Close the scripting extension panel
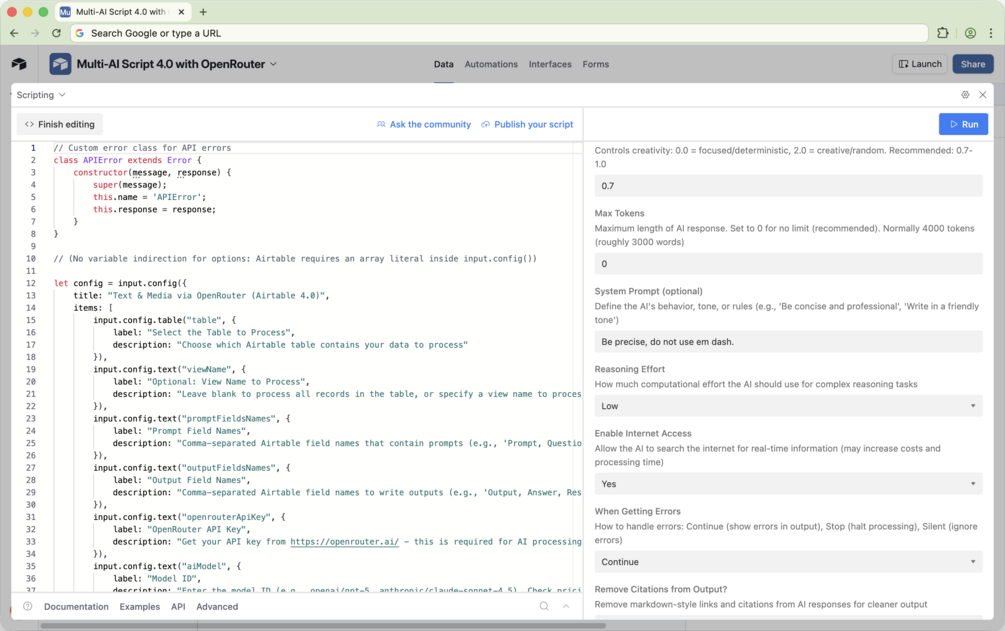The width and height of the screenshot is (1005, 631). [983, 95]
